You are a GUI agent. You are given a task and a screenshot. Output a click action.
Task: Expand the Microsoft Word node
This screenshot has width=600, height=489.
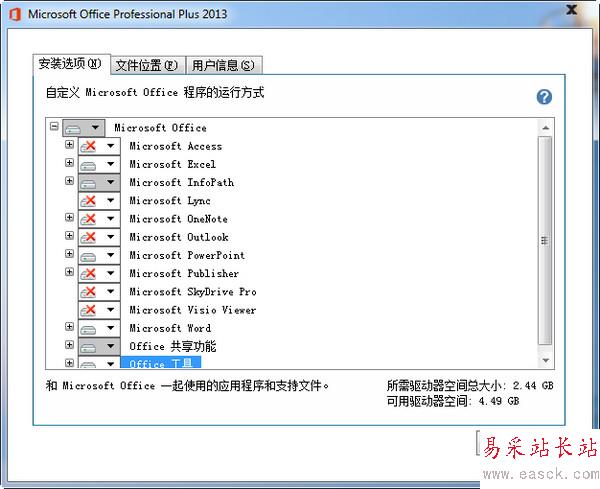[x=69, y=326]
